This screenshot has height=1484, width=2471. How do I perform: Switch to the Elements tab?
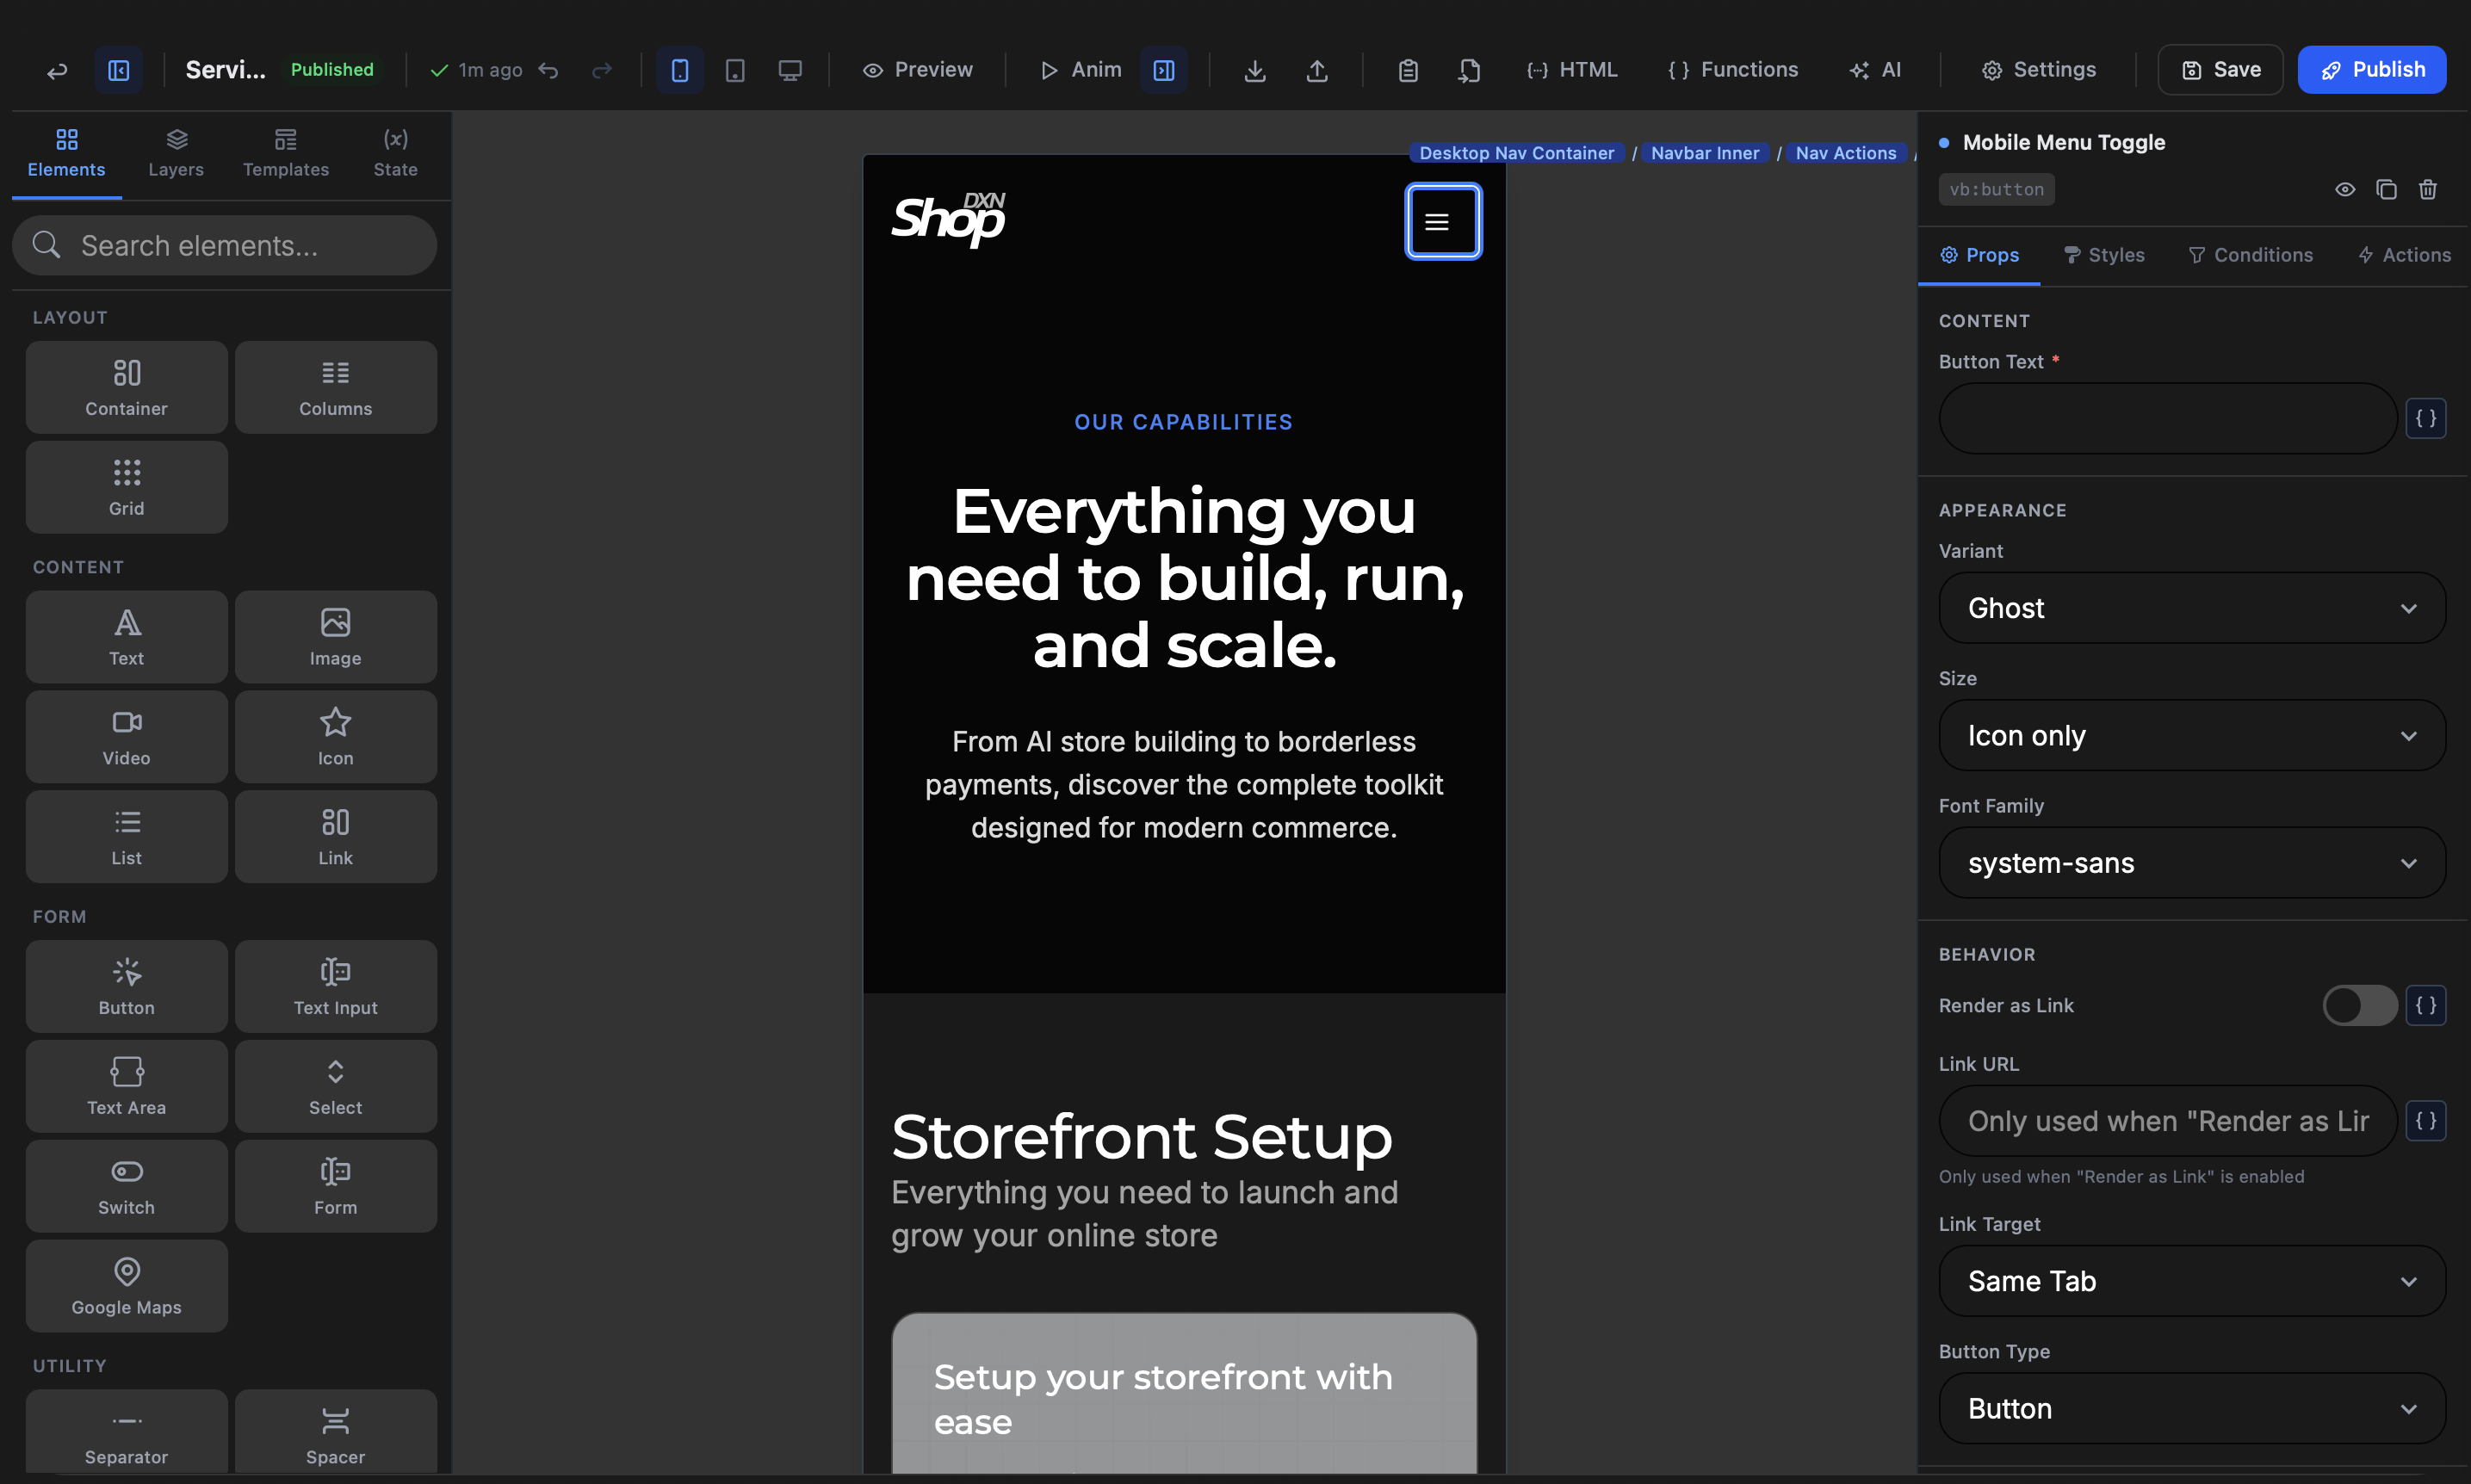(66, 154)
